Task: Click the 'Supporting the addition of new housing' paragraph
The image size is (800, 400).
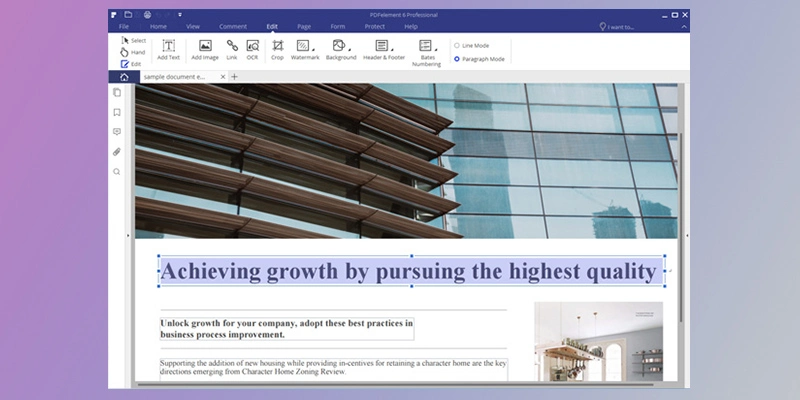Action: (x=334, y=368)
